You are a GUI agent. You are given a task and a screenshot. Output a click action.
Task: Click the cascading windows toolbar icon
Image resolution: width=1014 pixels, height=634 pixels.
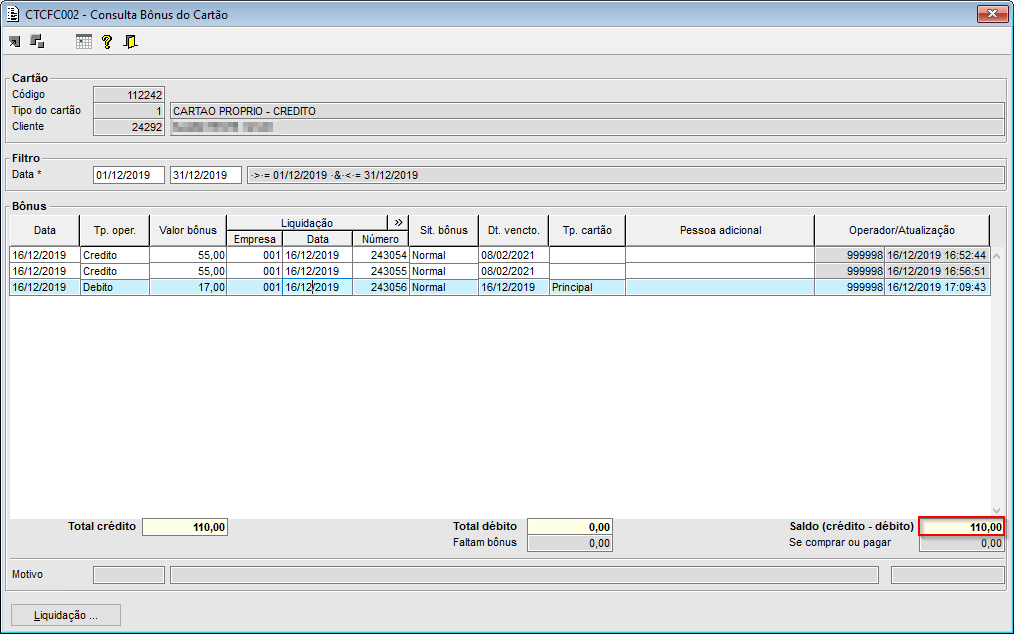[x=38, y=42]
